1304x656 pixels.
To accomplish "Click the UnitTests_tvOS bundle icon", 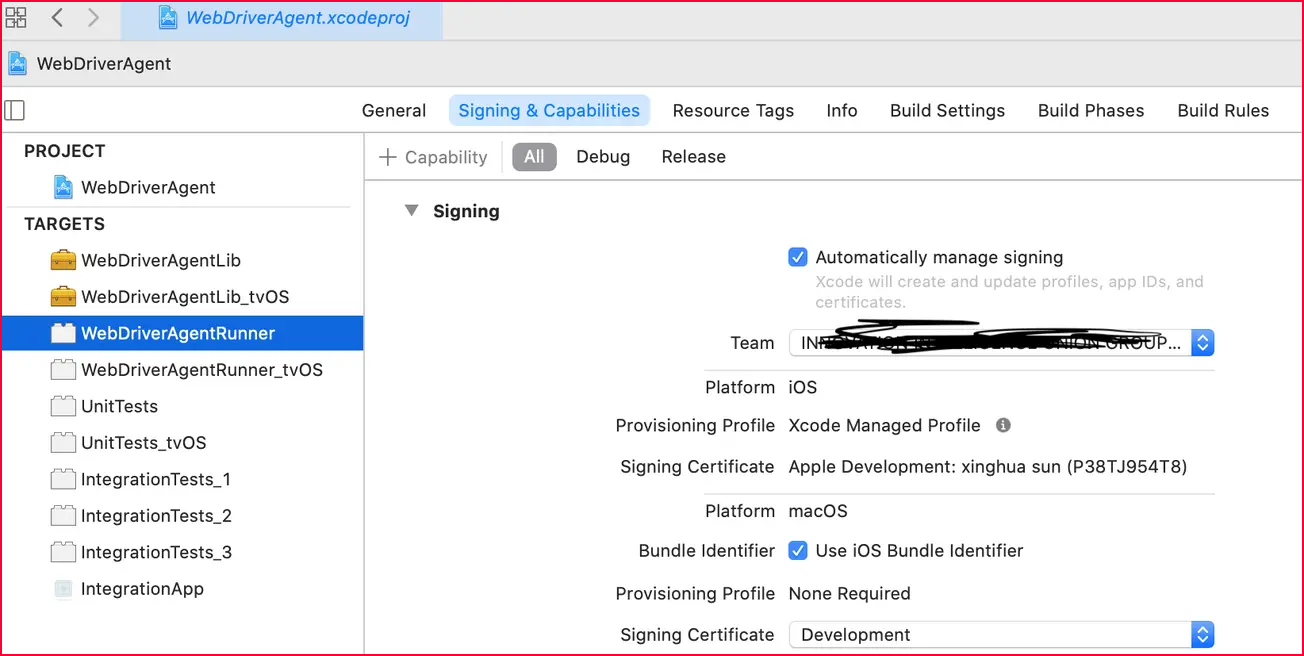I will (63, 443).
